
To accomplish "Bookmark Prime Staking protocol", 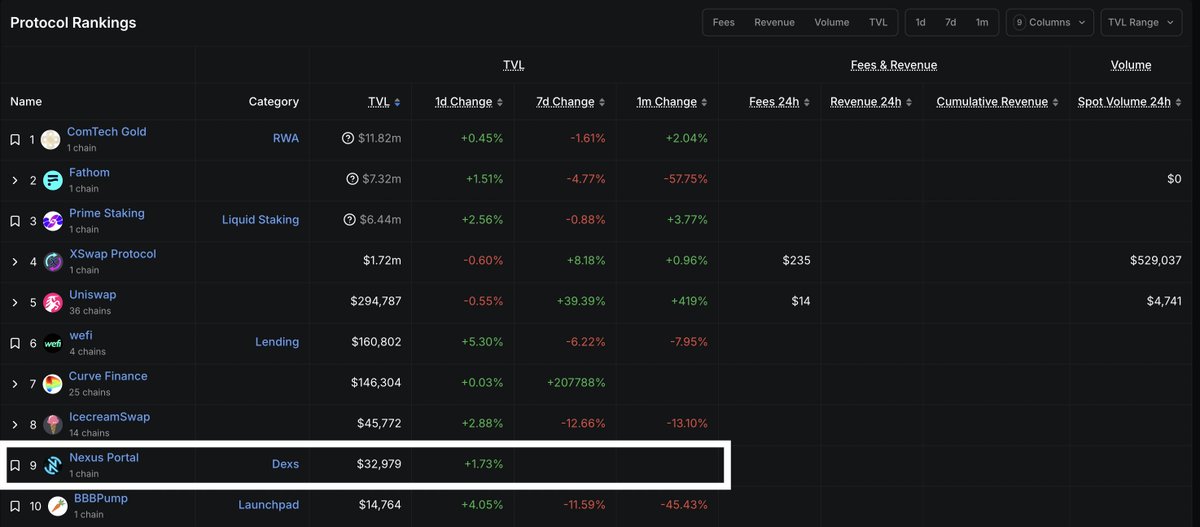I will 15,221.
